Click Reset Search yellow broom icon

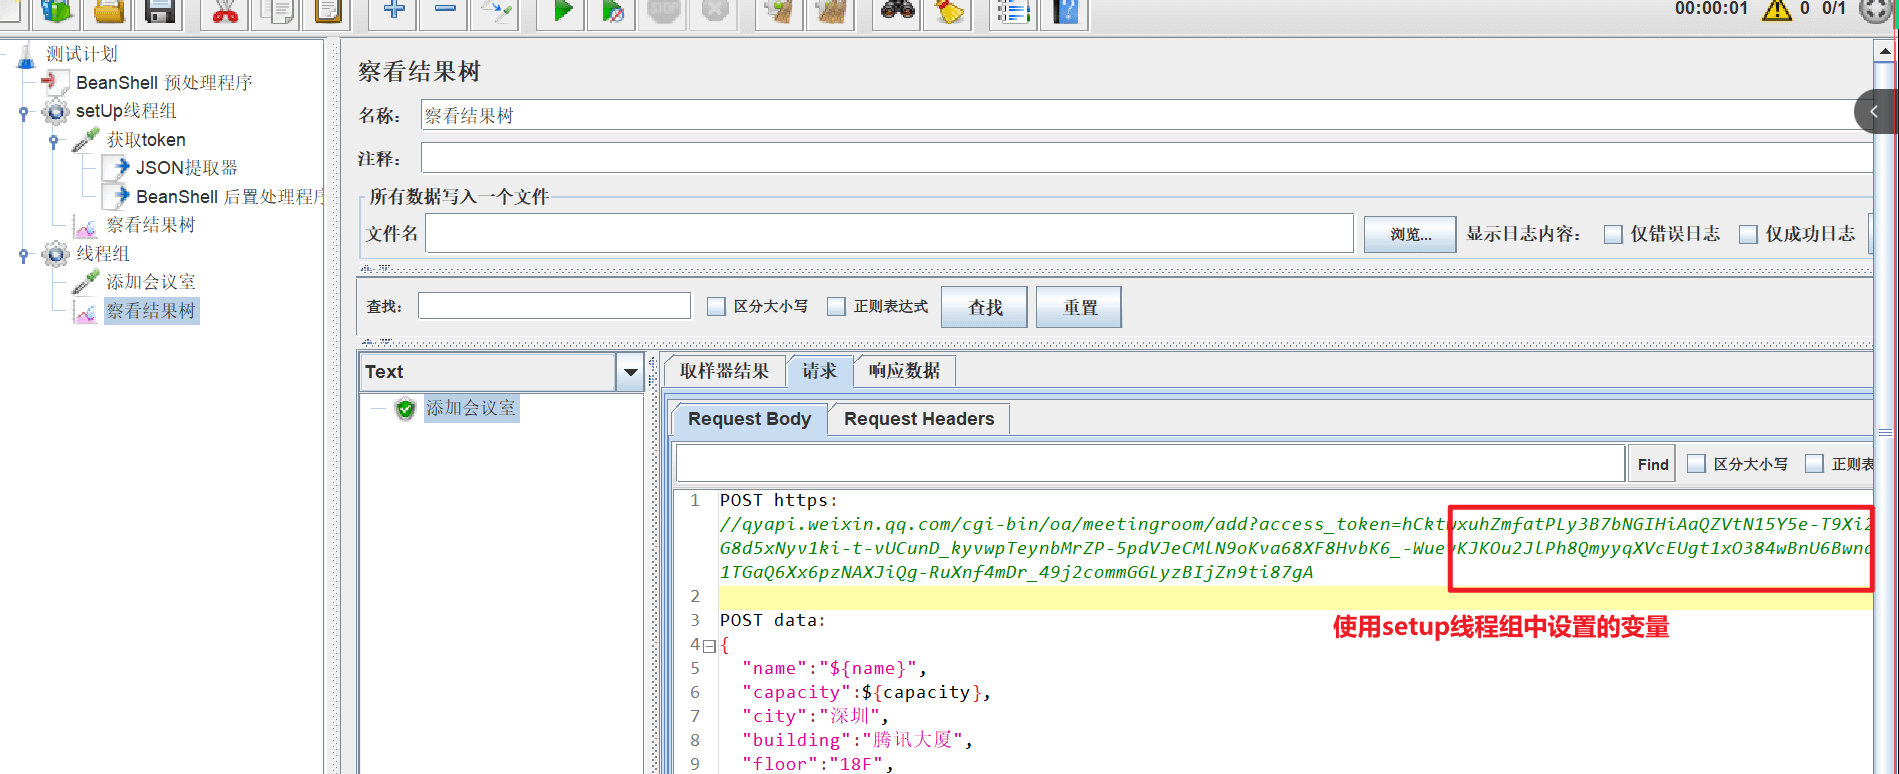948,11
